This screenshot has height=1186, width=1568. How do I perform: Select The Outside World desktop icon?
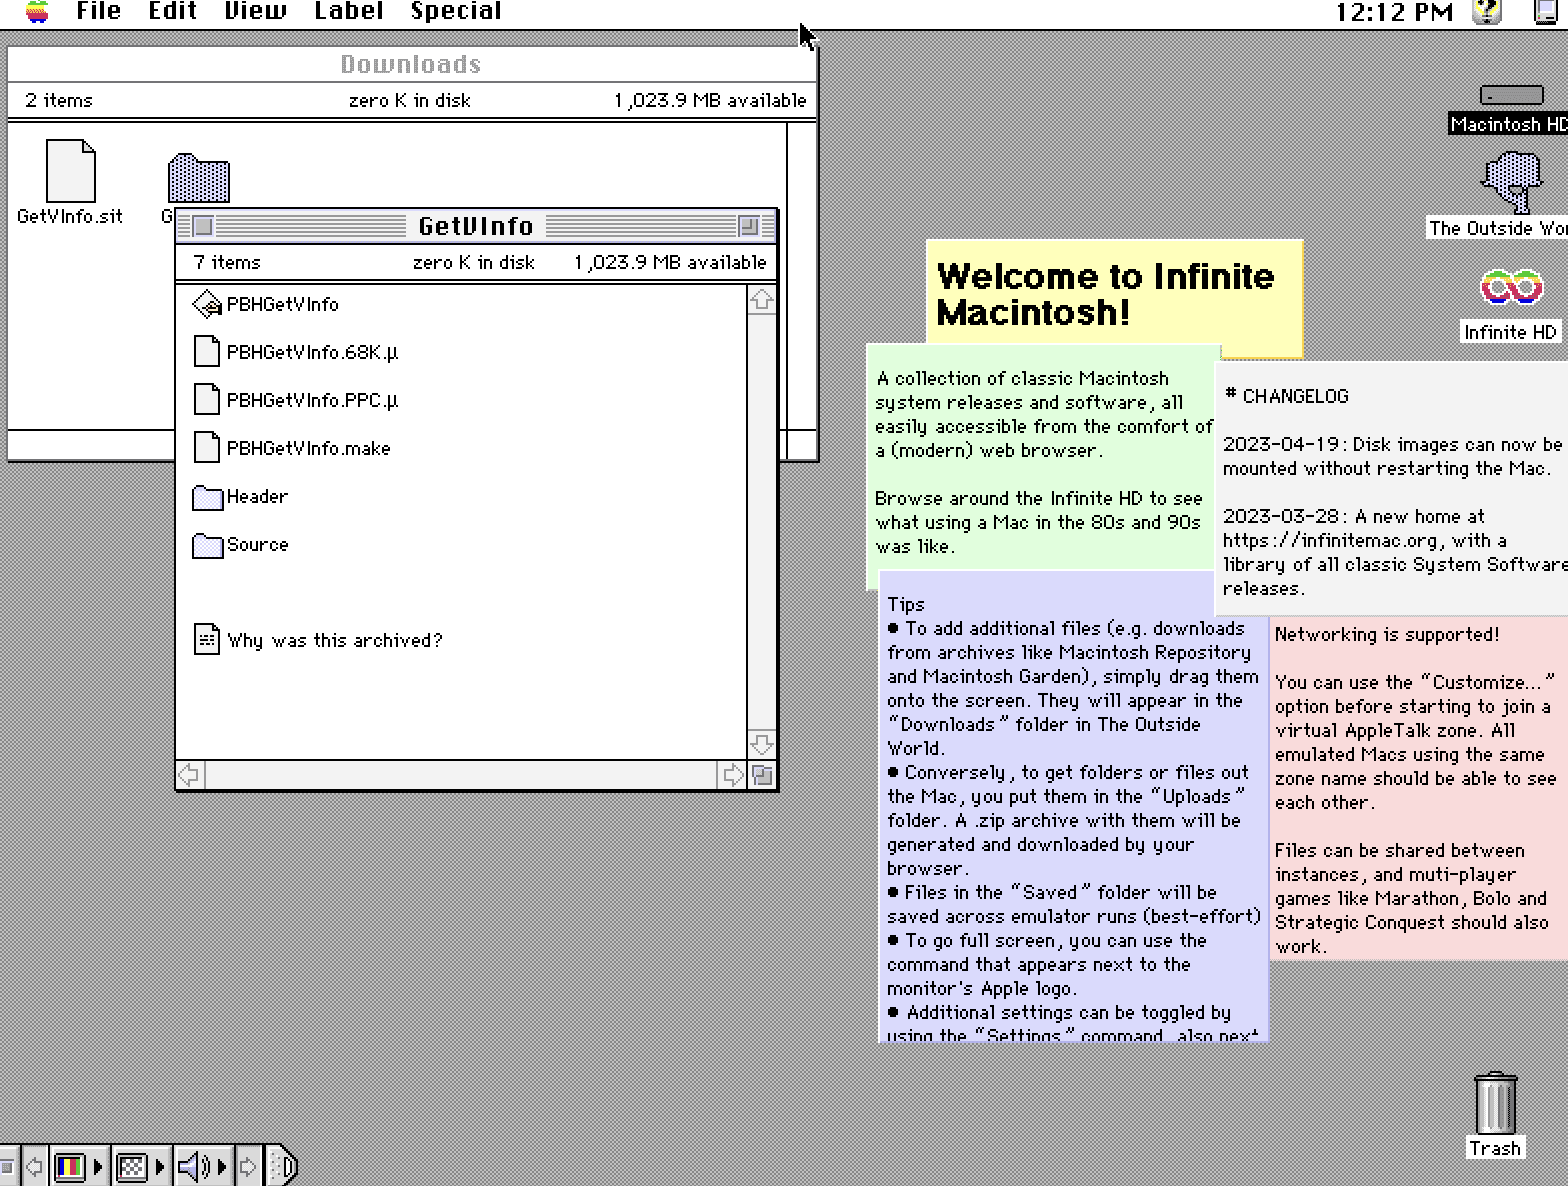pos(1511,182)
